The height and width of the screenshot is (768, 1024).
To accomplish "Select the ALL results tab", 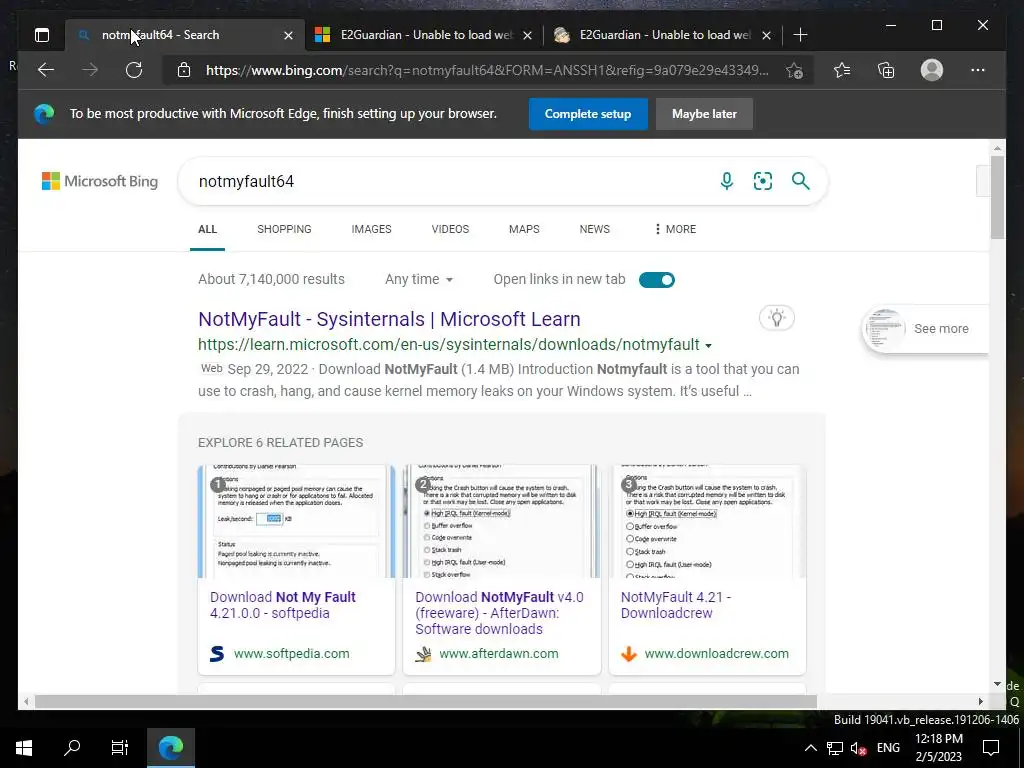I will (207, 229).
